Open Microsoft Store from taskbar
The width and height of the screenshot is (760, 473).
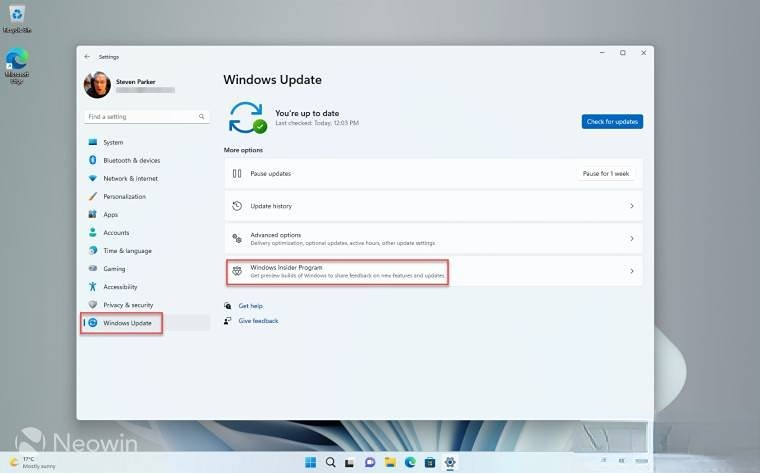(430, 462)
